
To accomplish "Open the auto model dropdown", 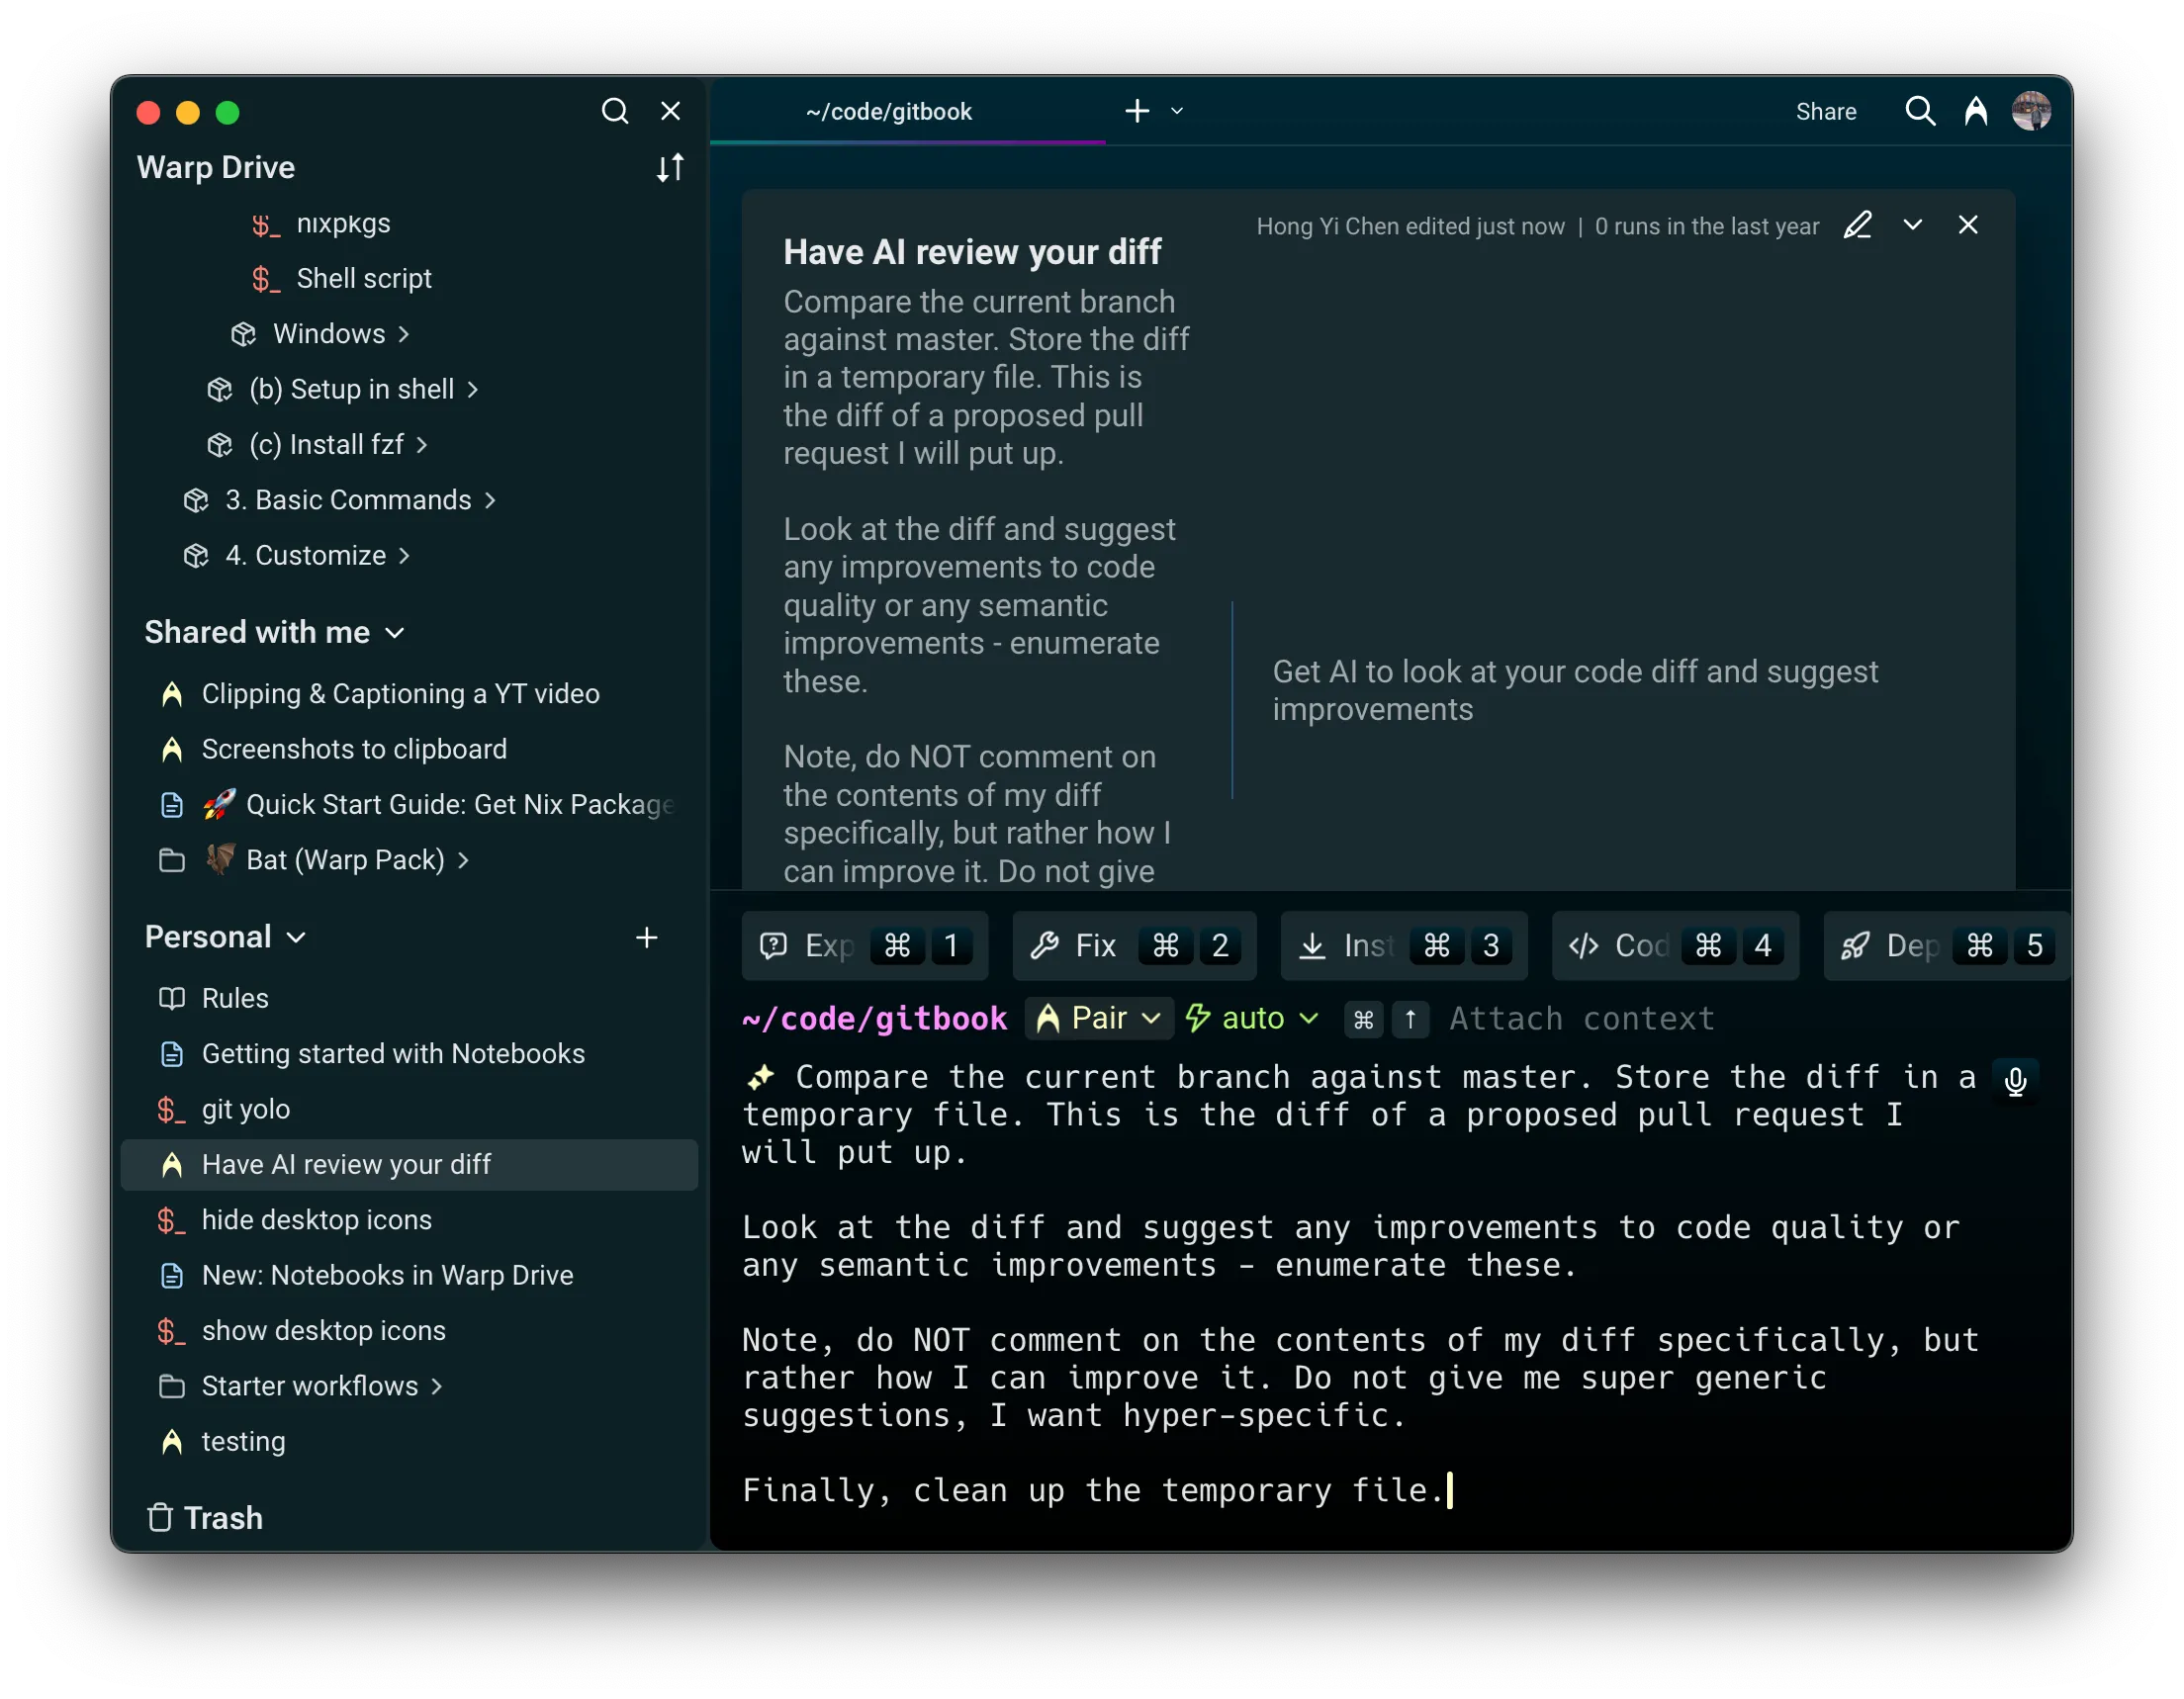I will point(1252,1019).
